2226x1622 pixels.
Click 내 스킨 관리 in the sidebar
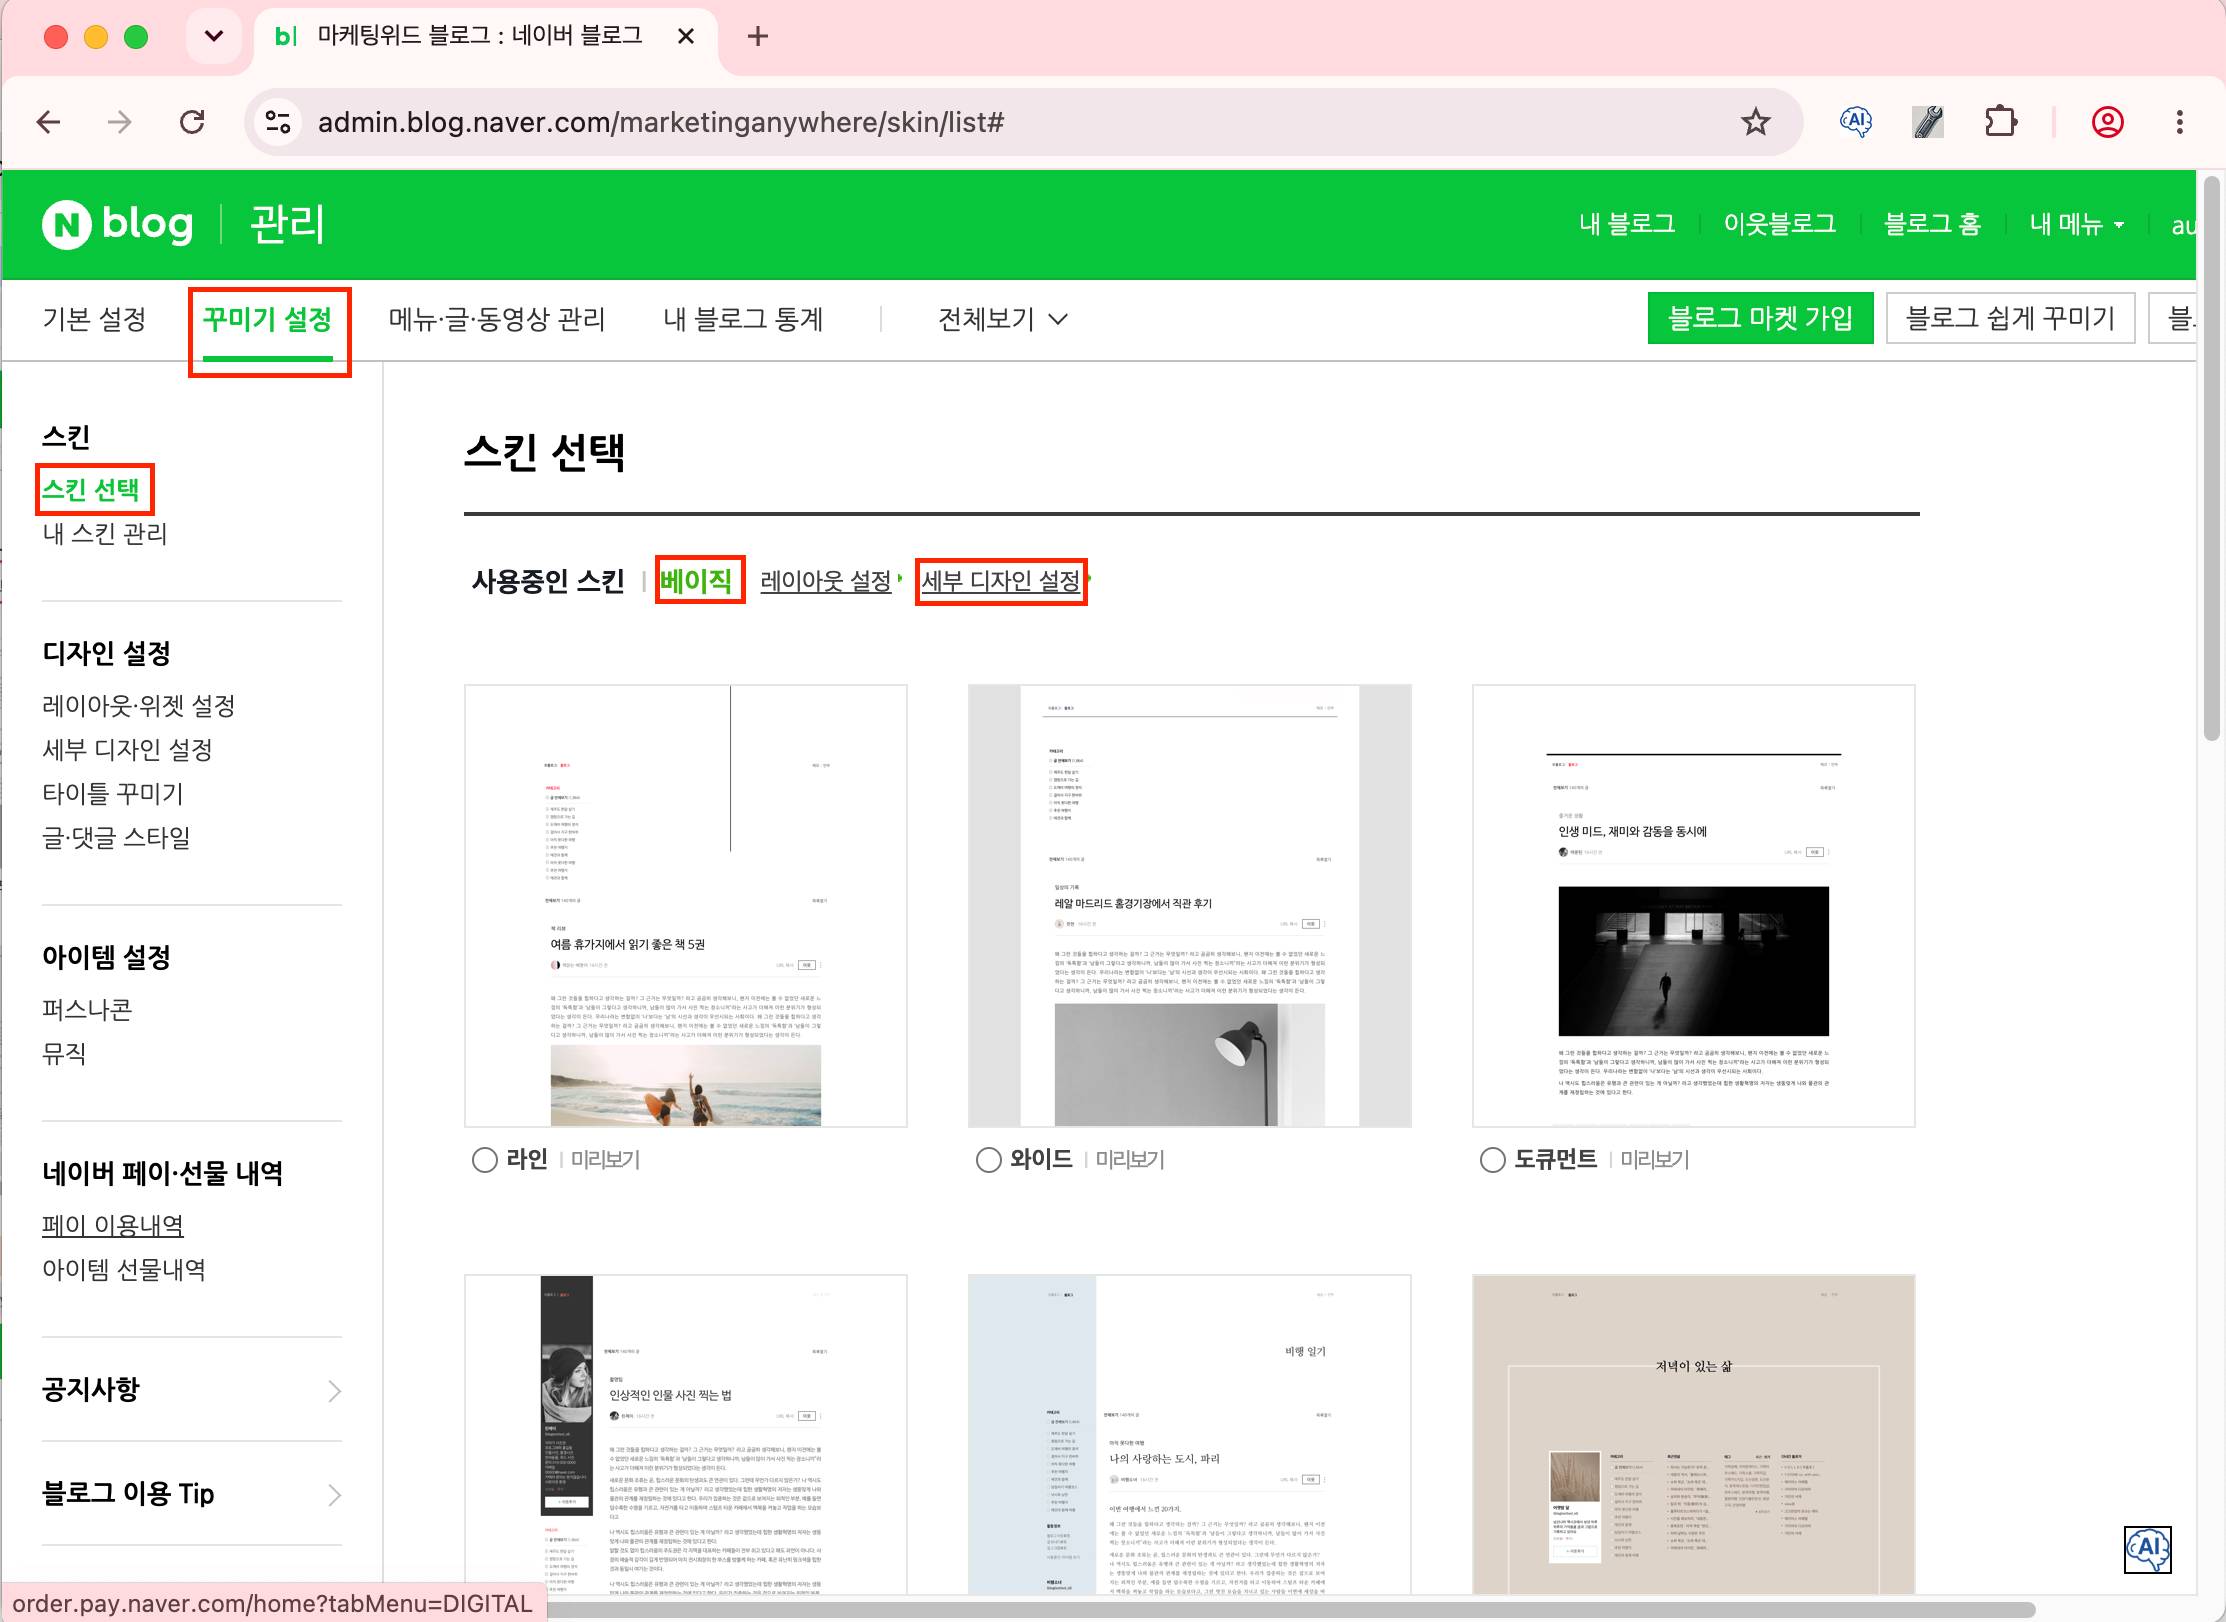click(x=105, y=534)
